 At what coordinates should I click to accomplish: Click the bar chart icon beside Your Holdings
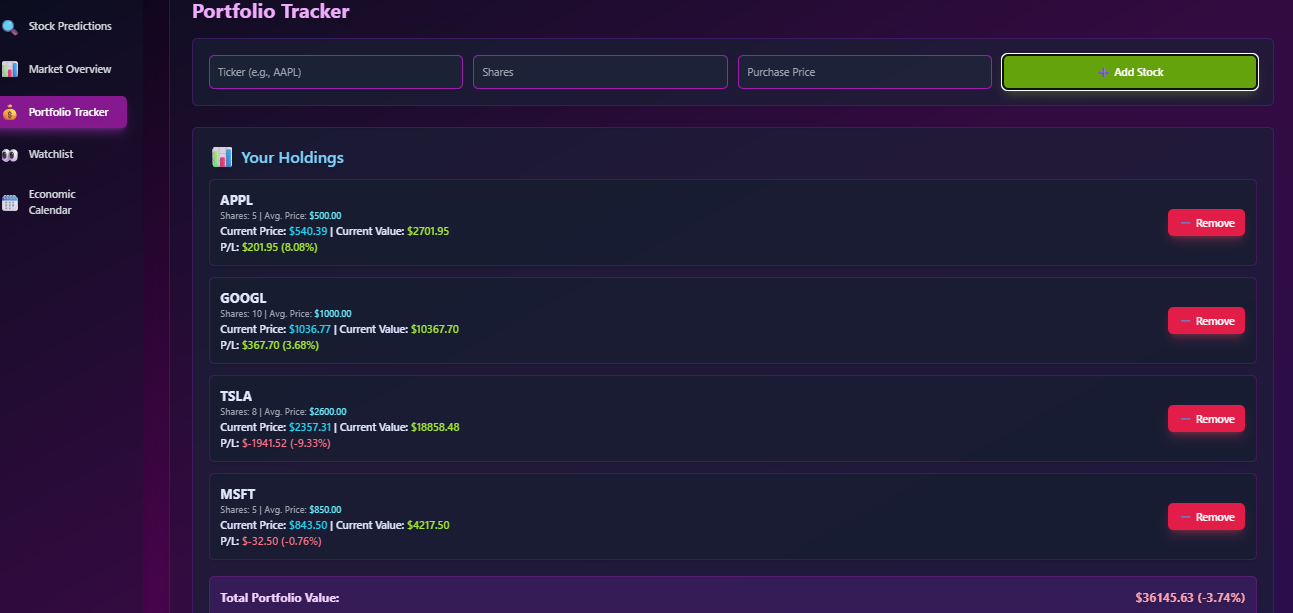(222, 157)
